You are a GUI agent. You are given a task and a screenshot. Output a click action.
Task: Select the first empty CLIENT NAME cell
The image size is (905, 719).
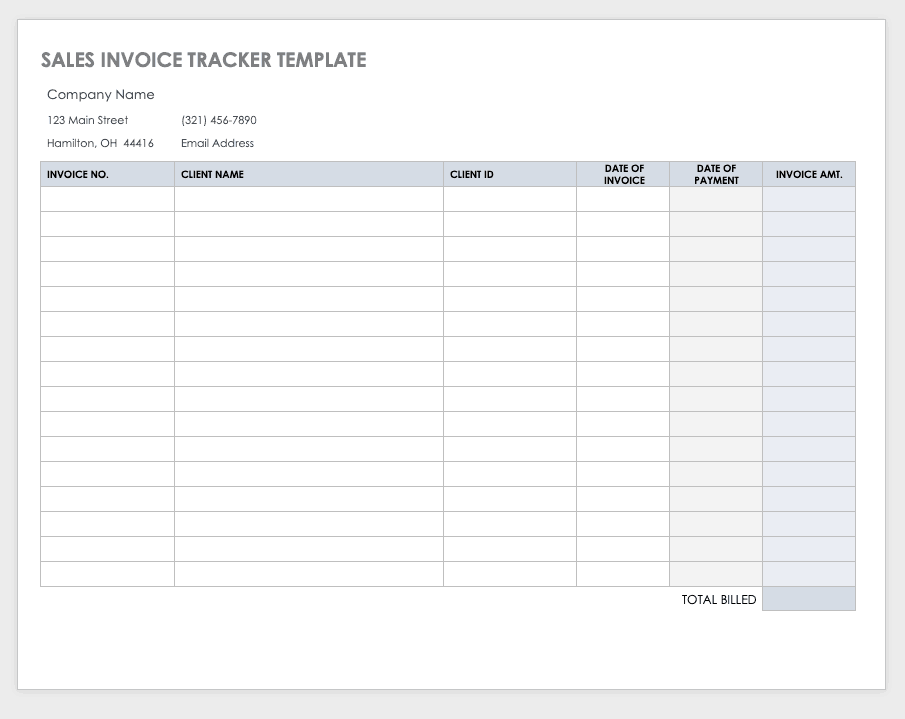tap(308, 199)
